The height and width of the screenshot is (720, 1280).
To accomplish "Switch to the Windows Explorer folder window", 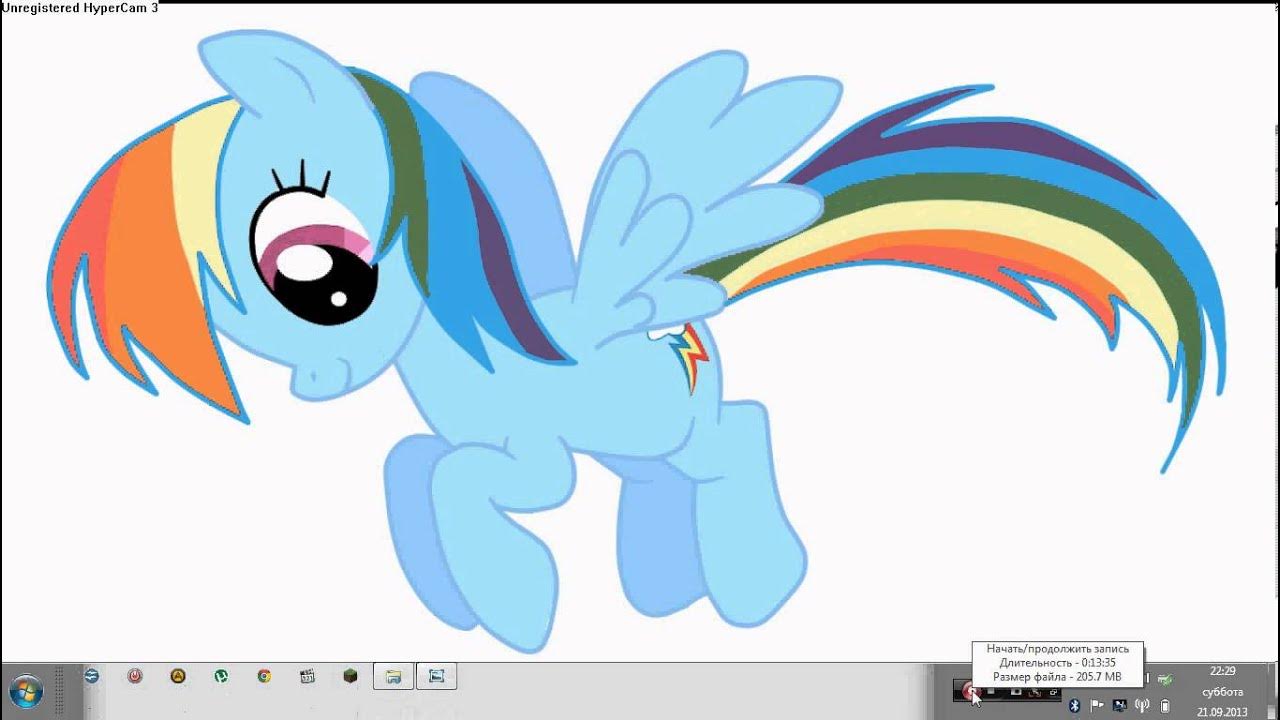I will [x=394, y=676].
